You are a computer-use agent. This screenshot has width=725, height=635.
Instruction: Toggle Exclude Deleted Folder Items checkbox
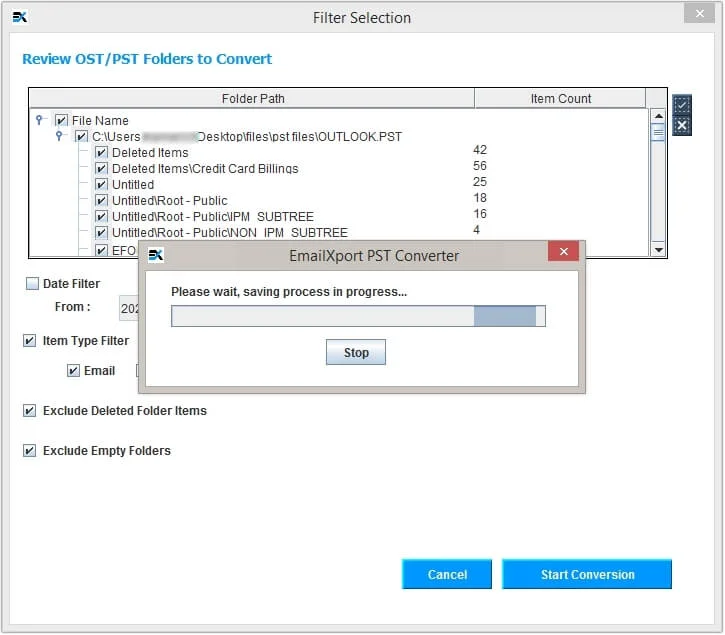pos(30,411)
